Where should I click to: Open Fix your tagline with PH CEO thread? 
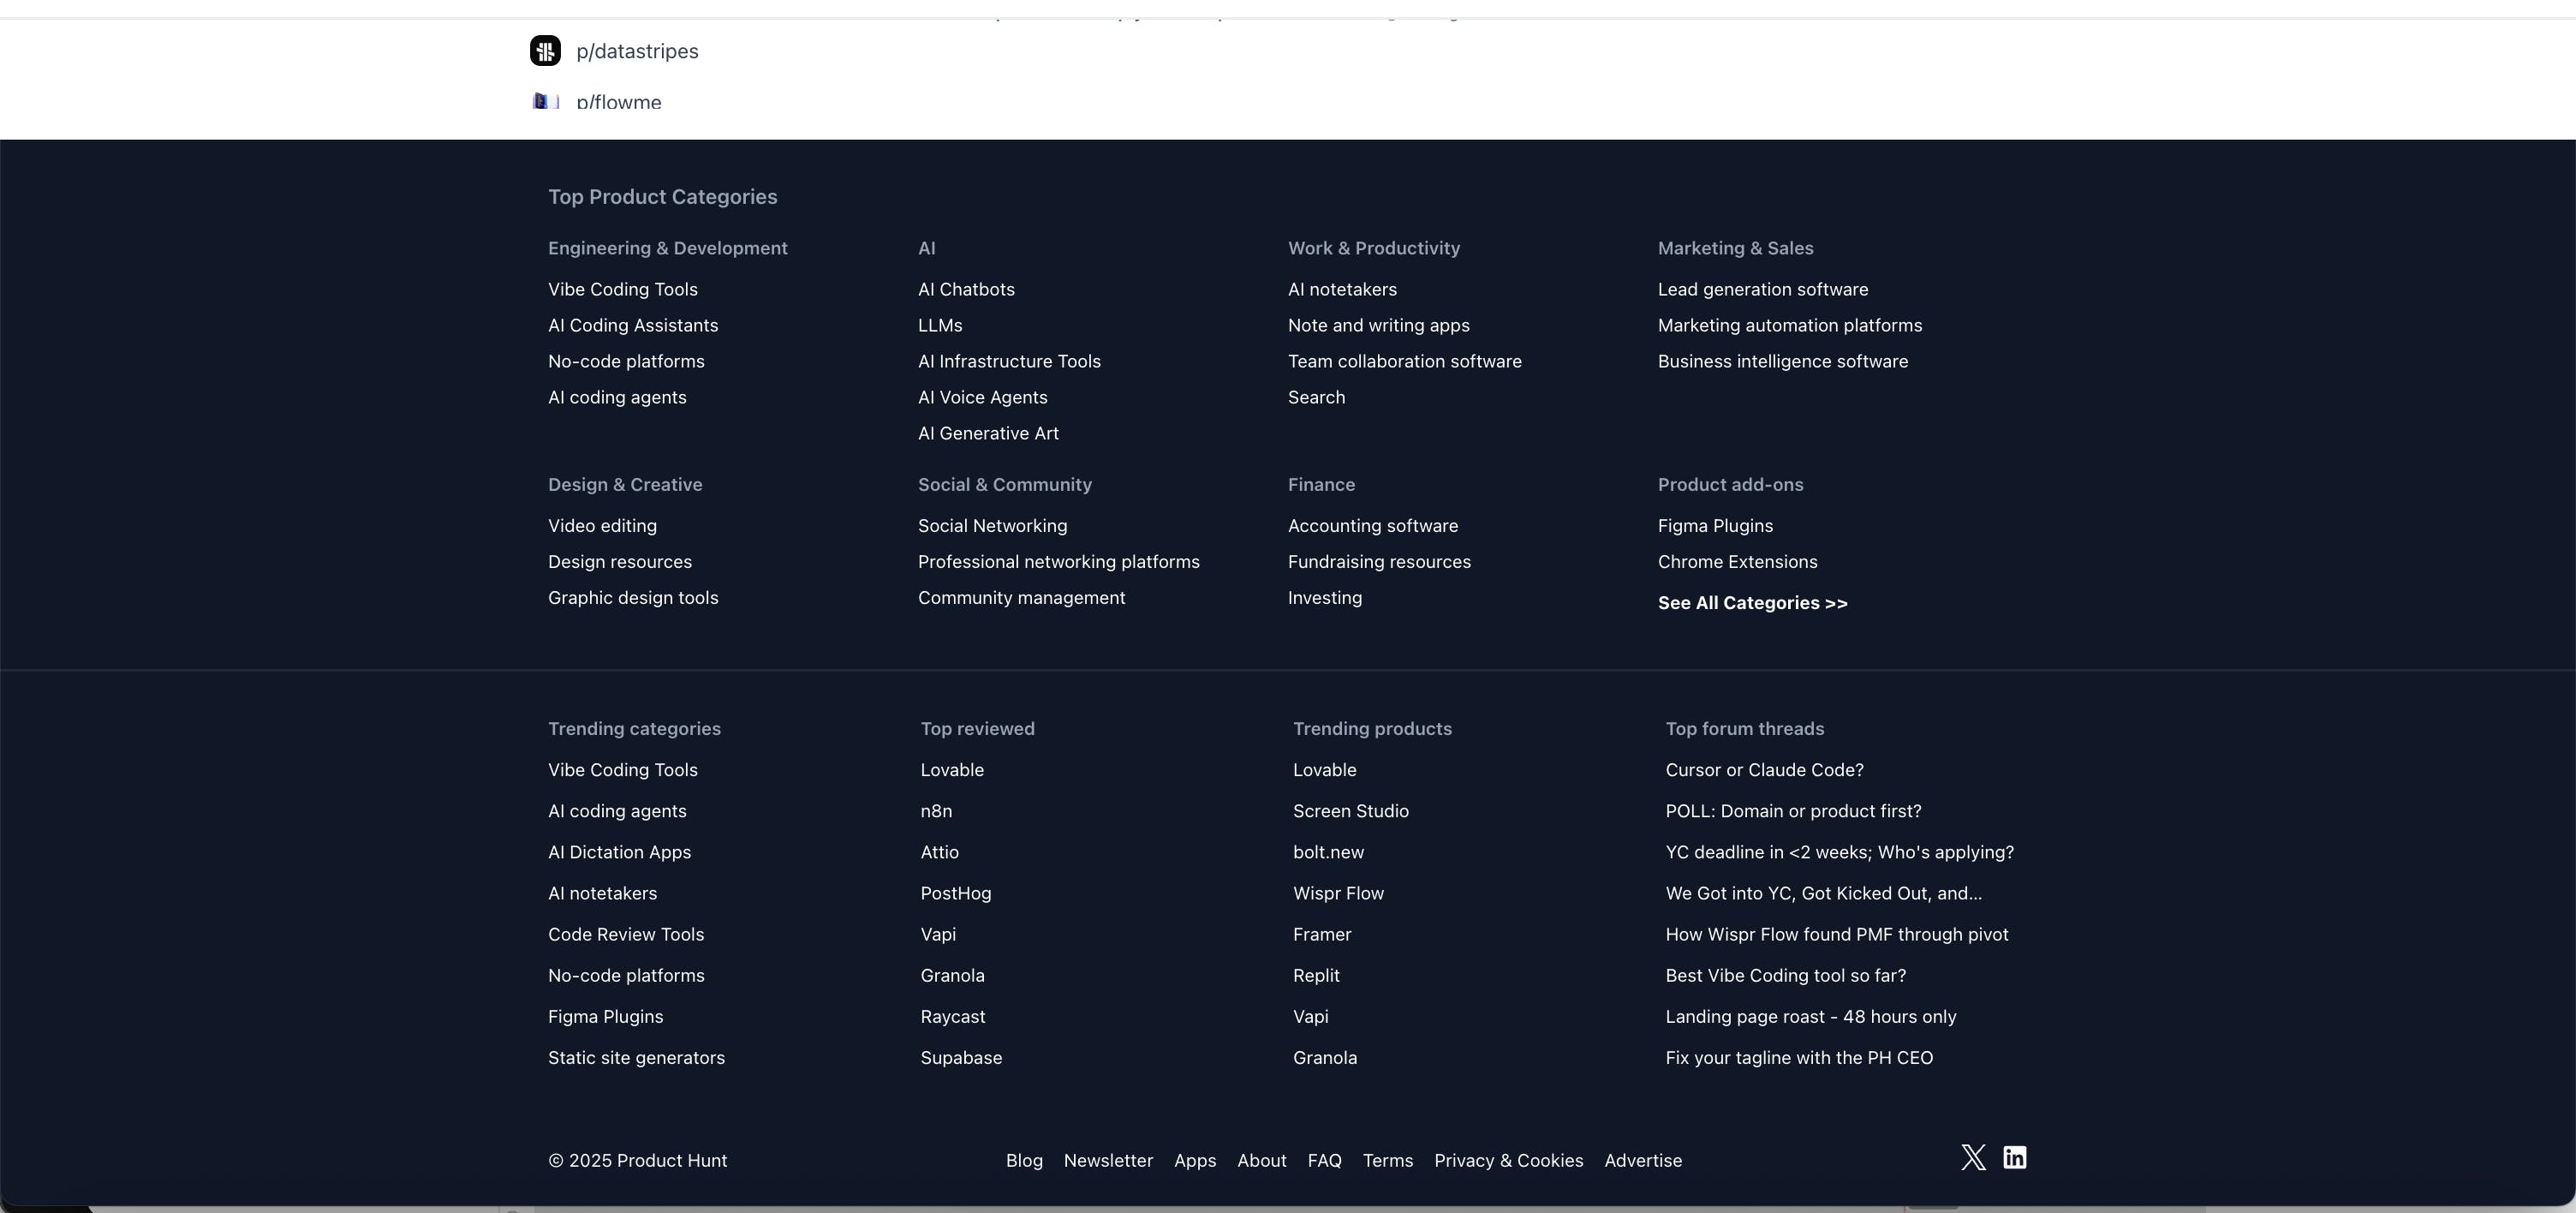point(1799,1057)
